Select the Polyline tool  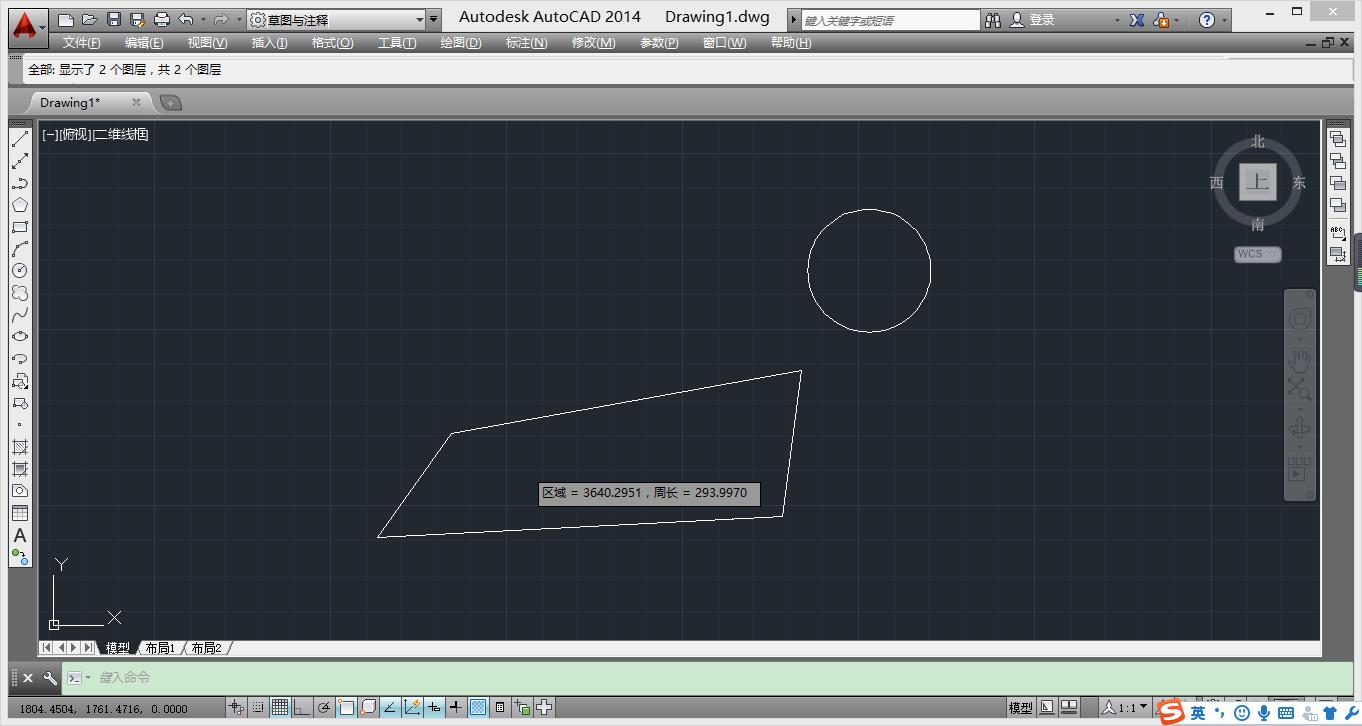[20, 183]
